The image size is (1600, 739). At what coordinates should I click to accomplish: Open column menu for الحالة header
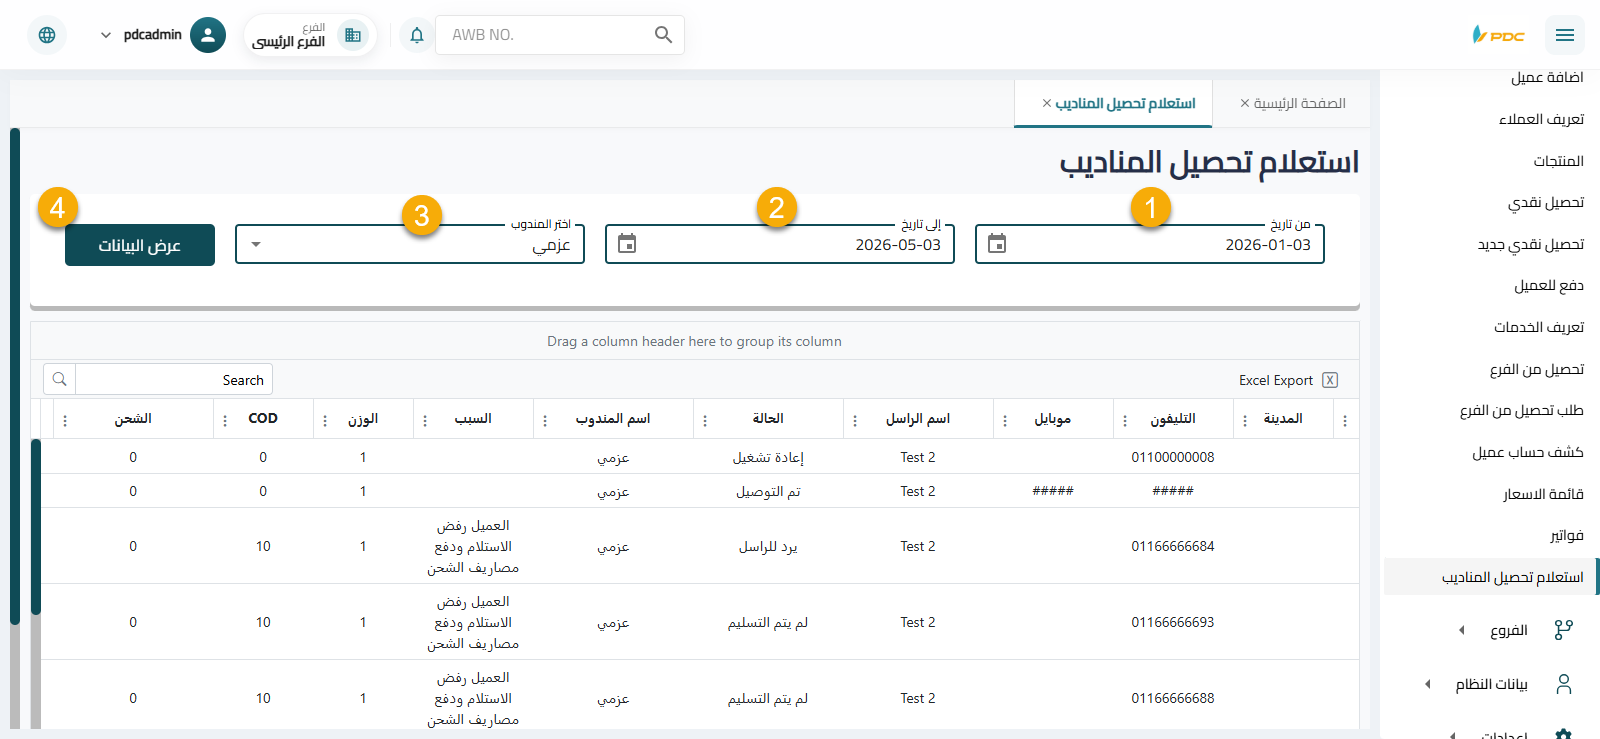tap(705, 420)
